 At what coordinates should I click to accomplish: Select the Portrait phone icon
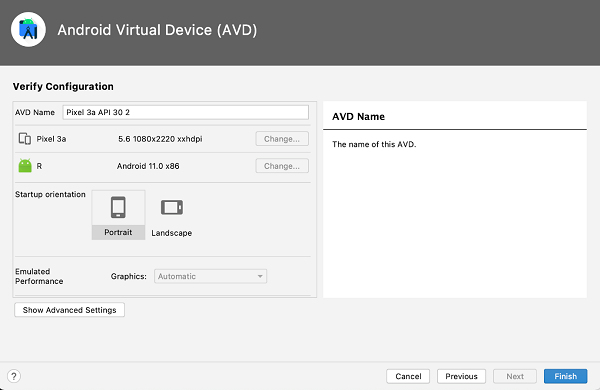tap(118, 207)
